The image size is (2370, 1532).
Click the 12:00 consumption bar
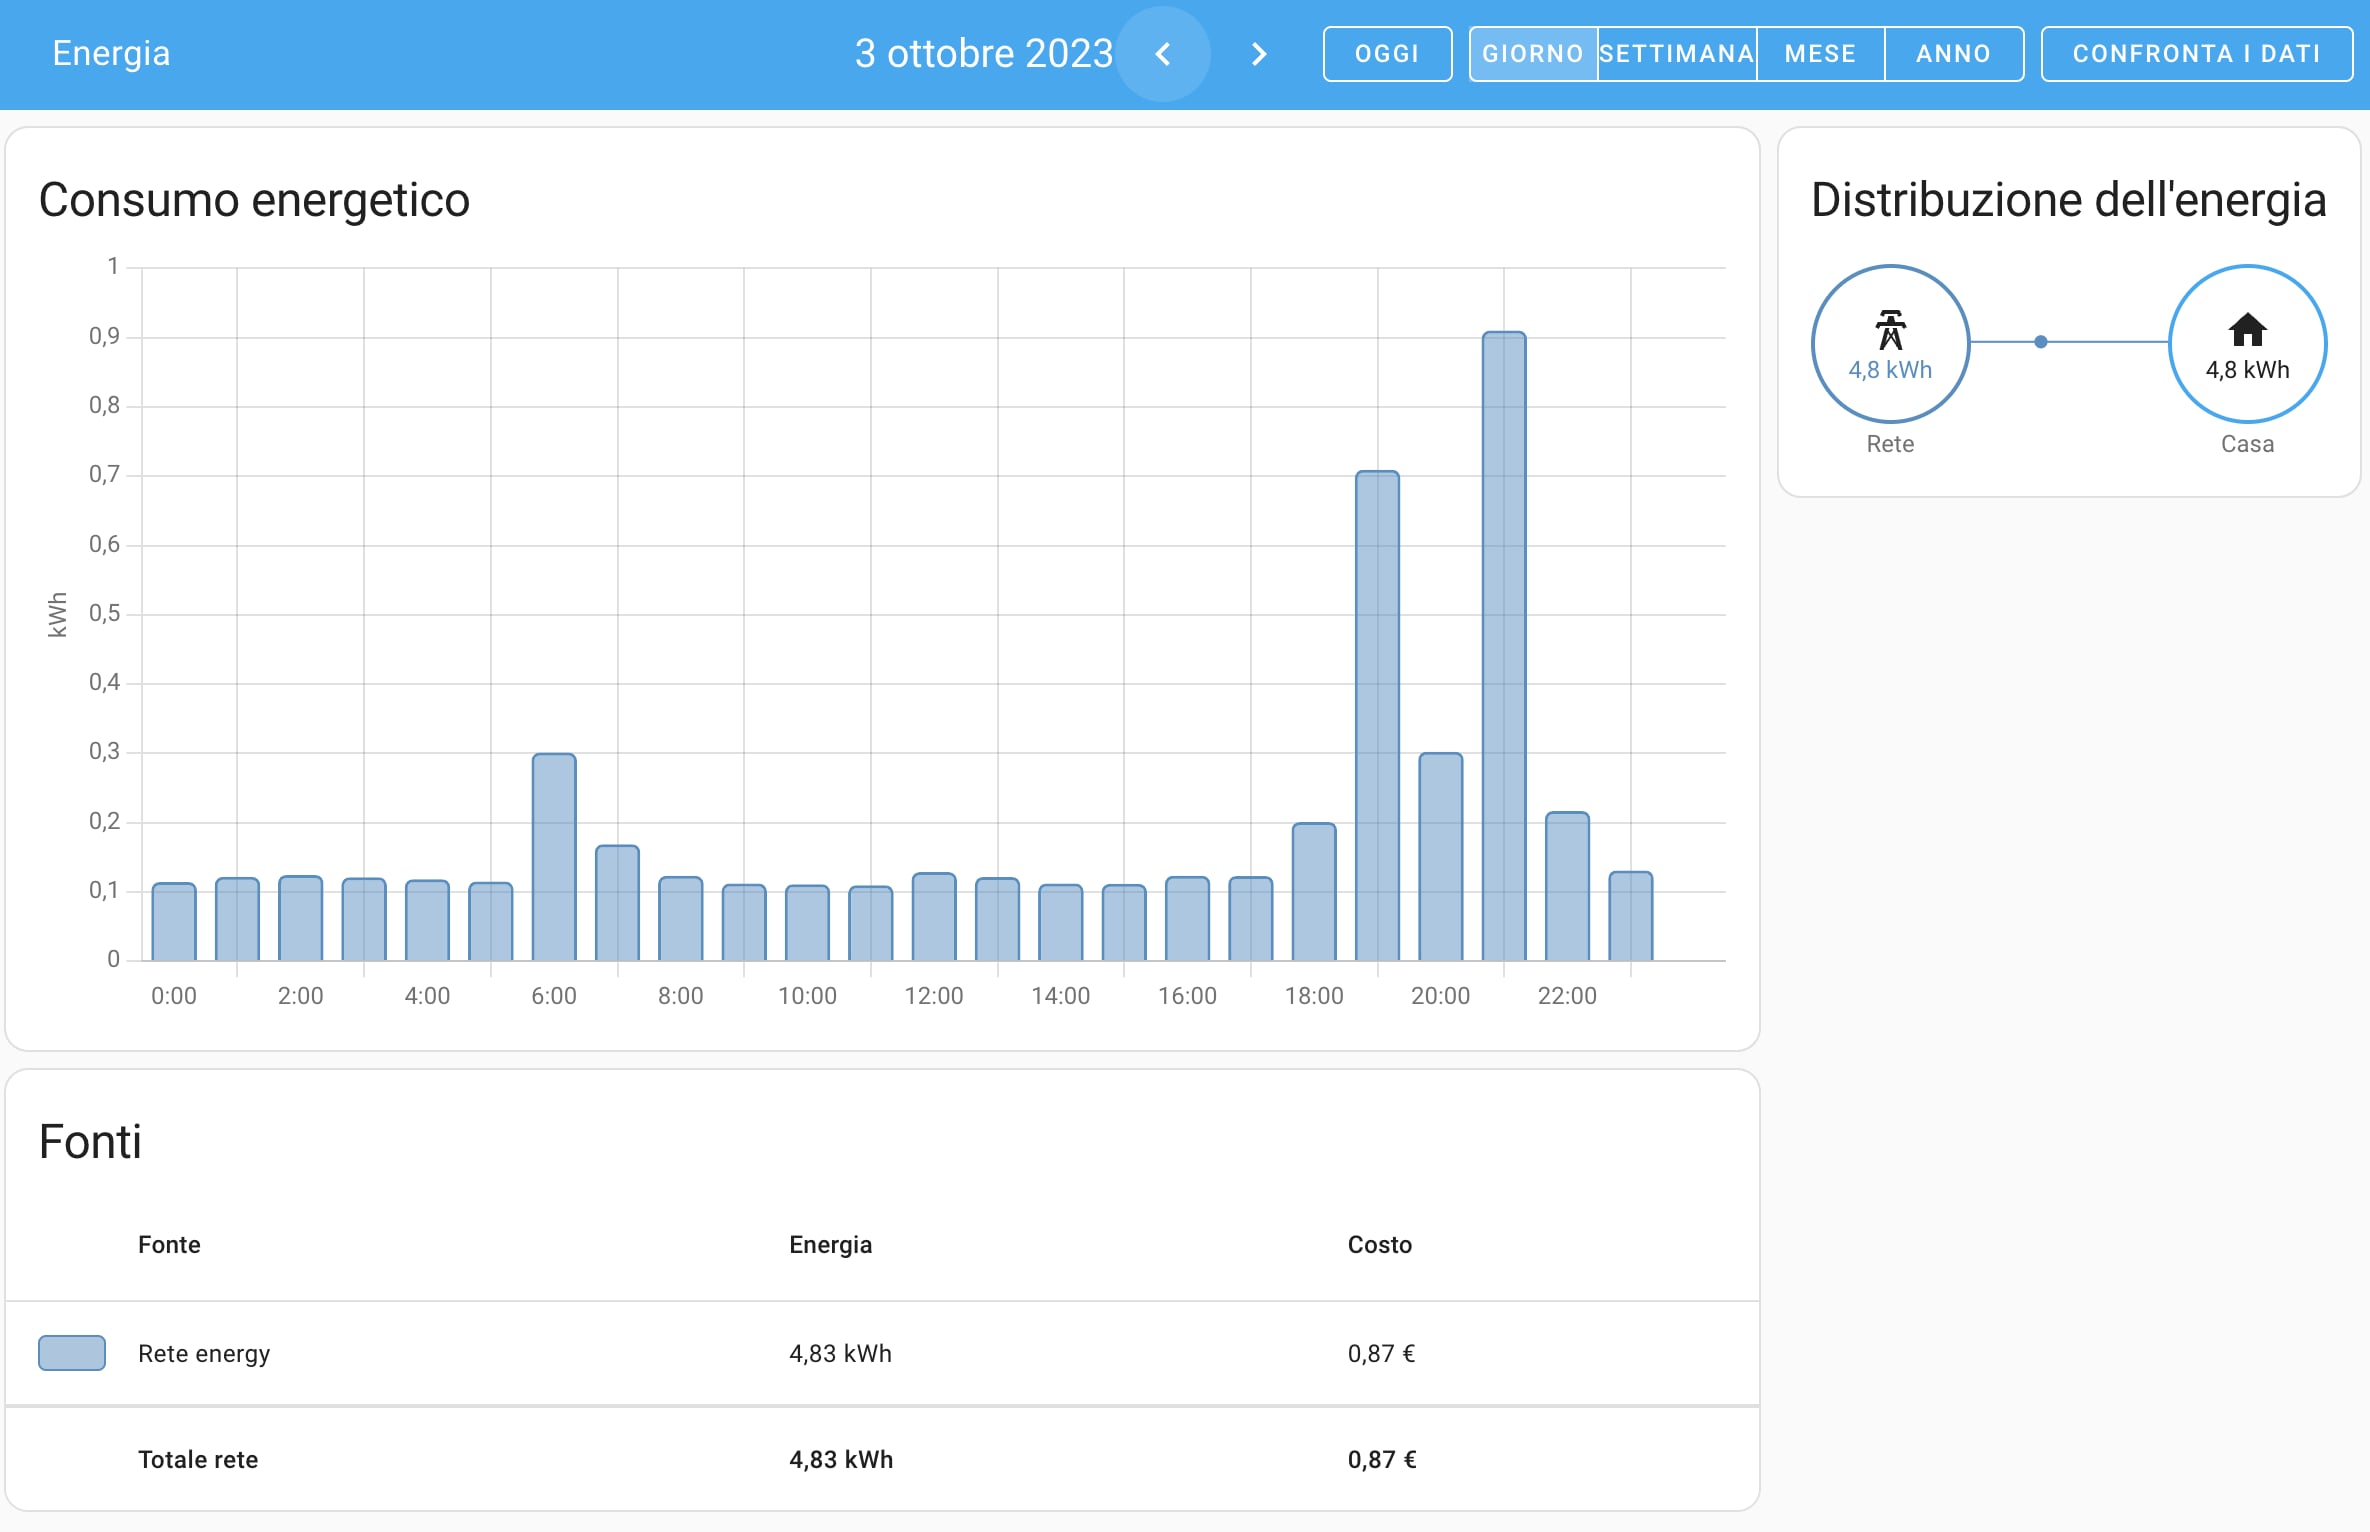(934, 917)
